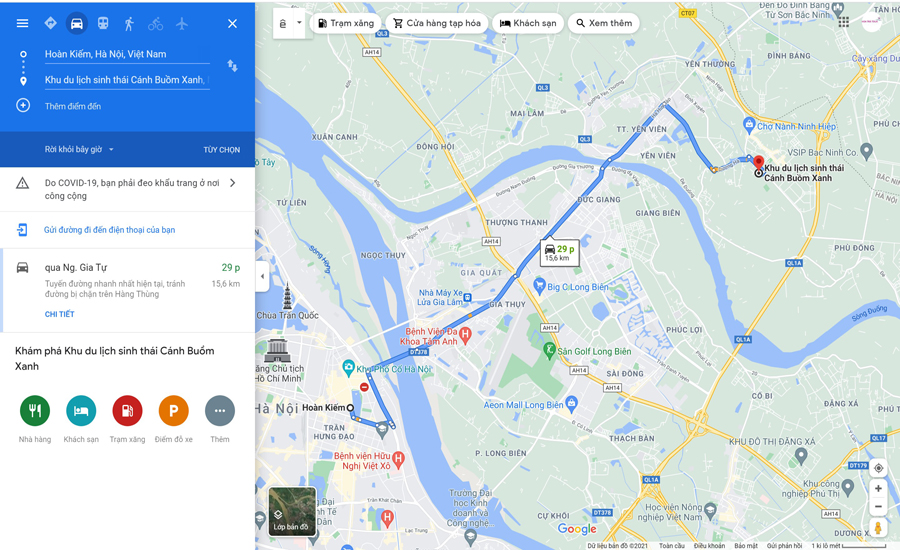Collapse the side panel arrow

(262, 276)
